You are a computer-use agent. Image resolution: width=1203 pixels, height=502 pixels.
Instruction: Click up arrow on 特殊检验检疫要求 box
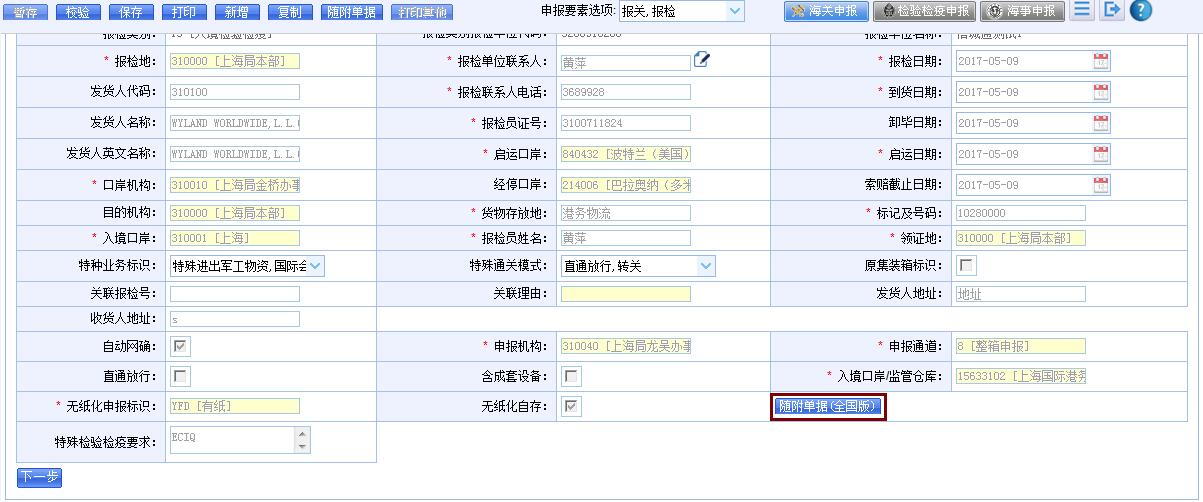(x=302, y=434)
